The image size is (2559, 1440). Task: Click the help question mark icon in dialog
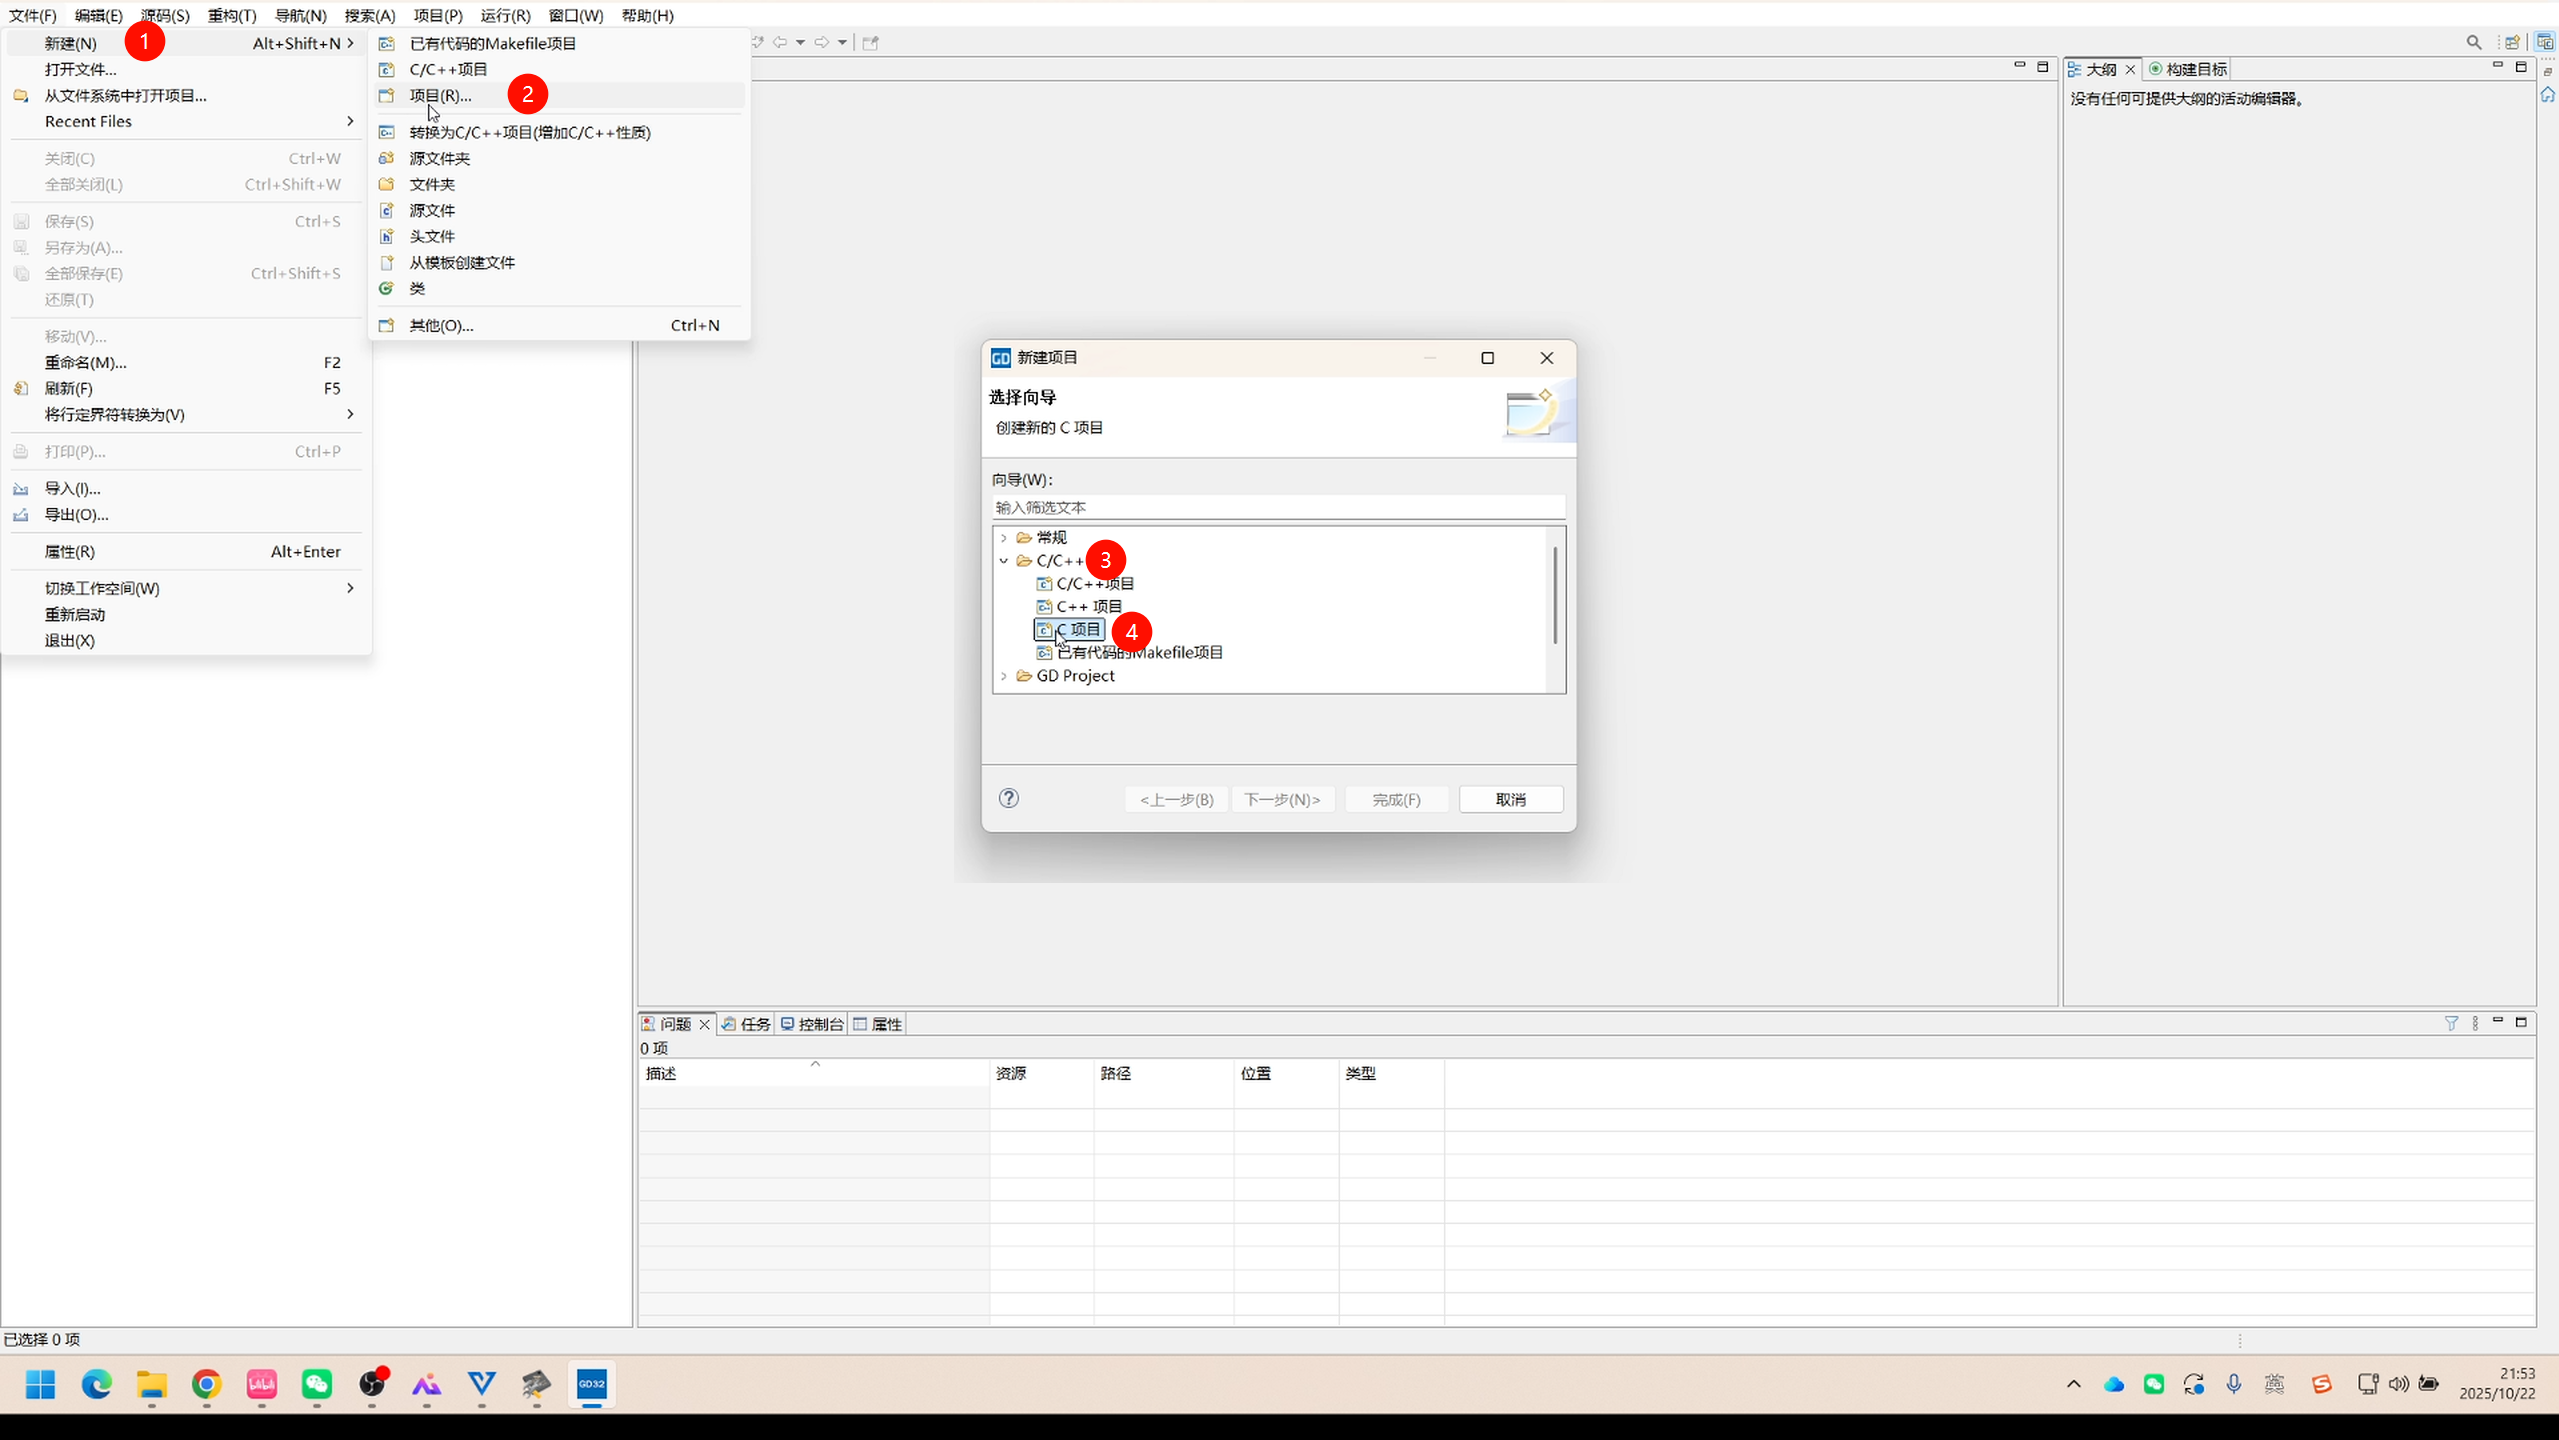coord(1009,798)
